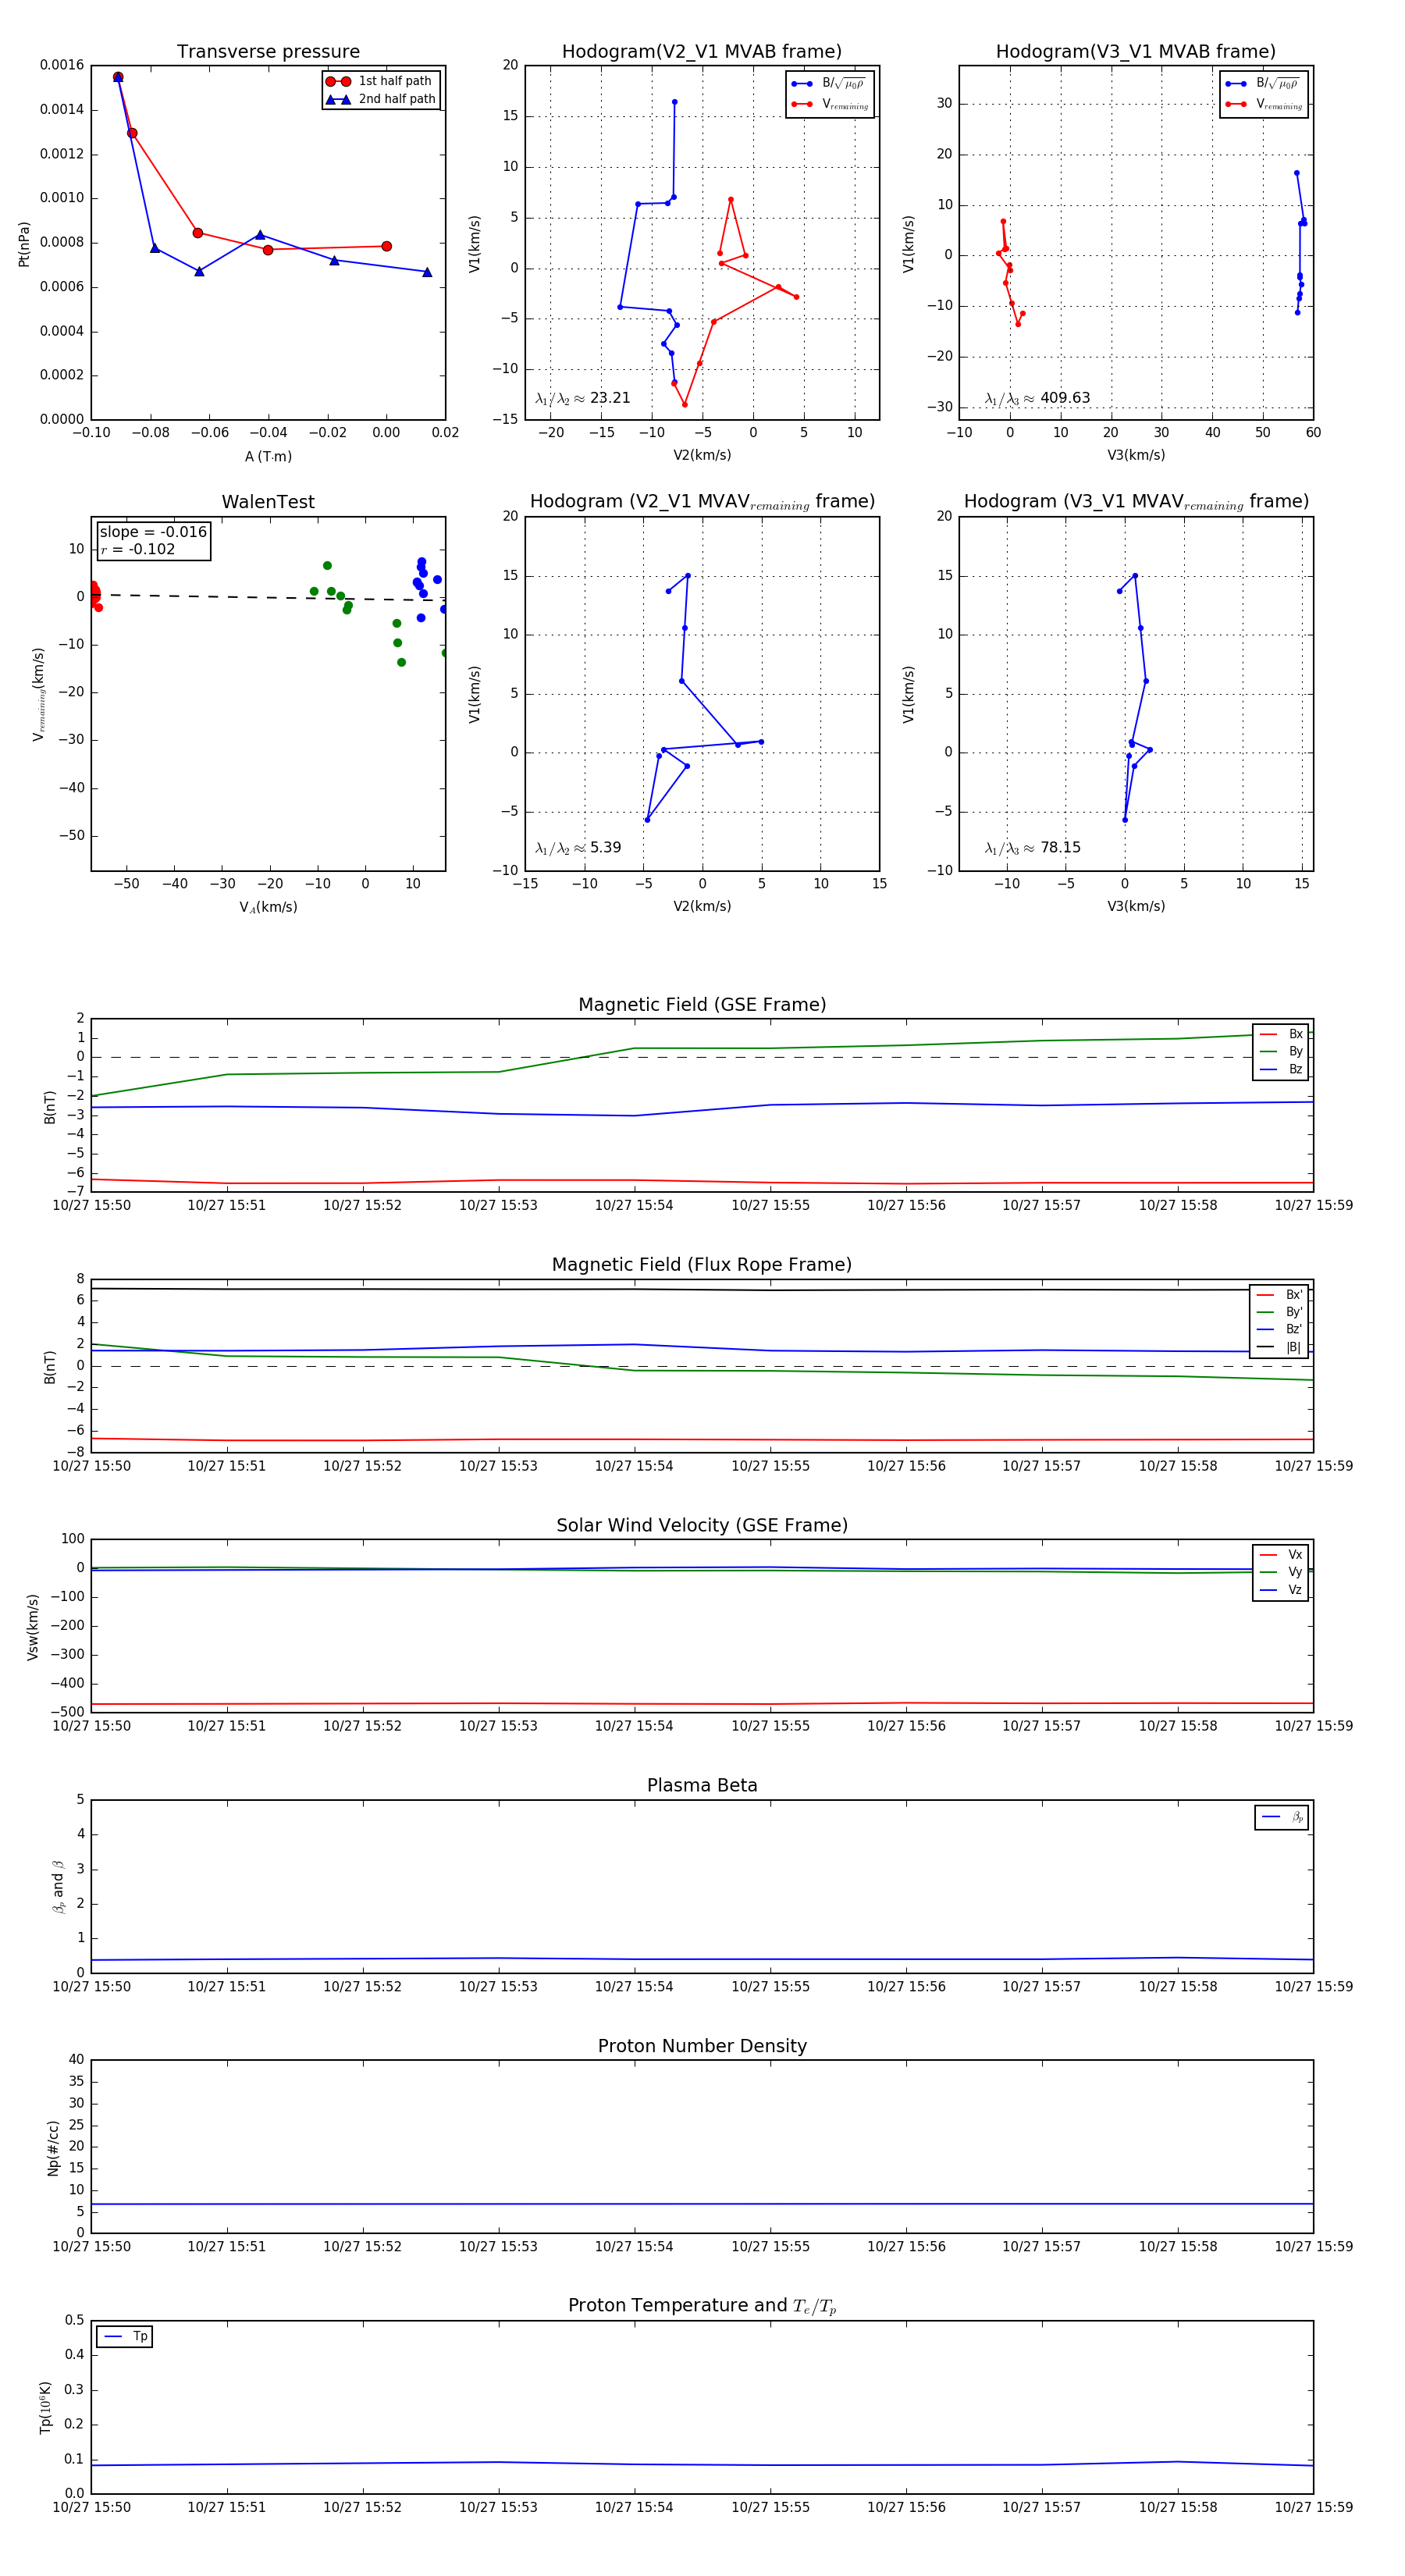Select the Bz legend entry in GSE magnetic field
1405x2576 pixels.
pos(1281,1069)
